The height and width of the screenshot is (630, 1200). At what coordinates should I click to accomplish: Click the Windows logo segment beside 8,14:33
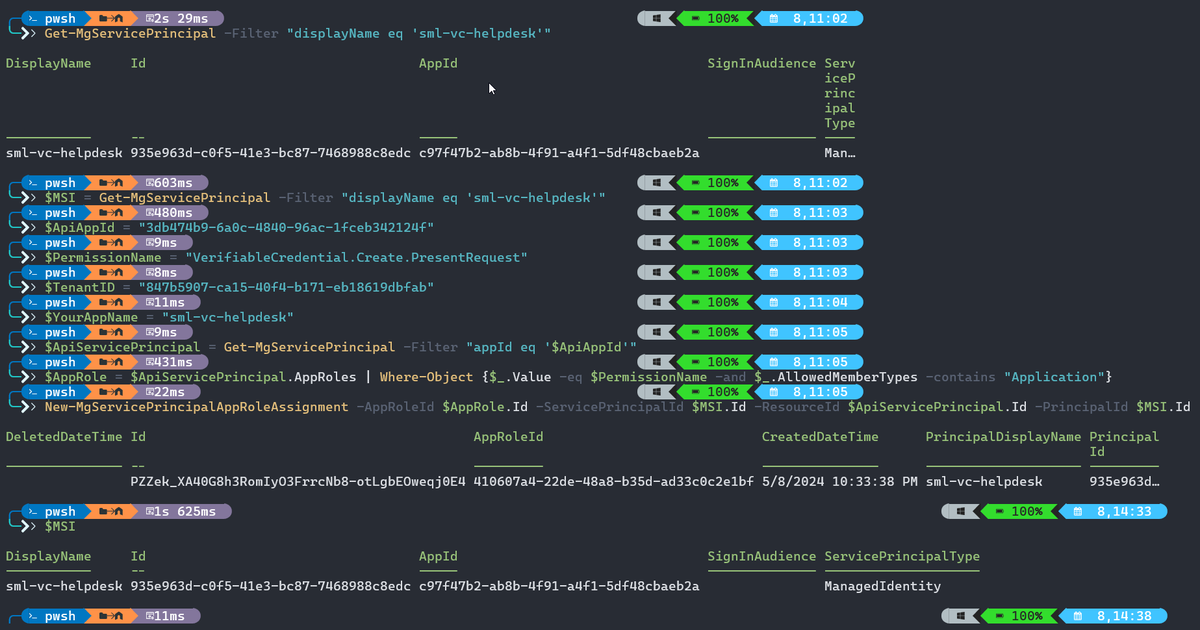(x=959, y=511)
